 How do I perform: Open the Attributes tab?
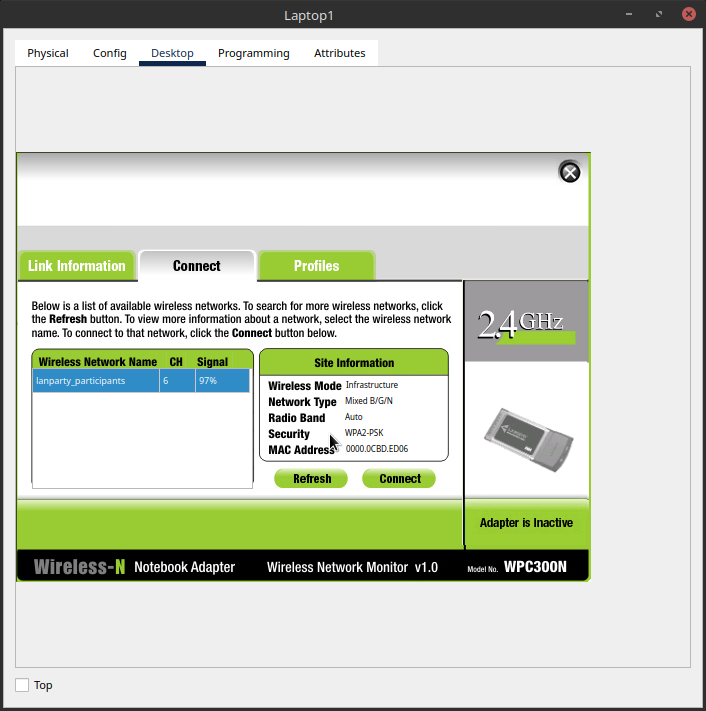coord(340,53)
